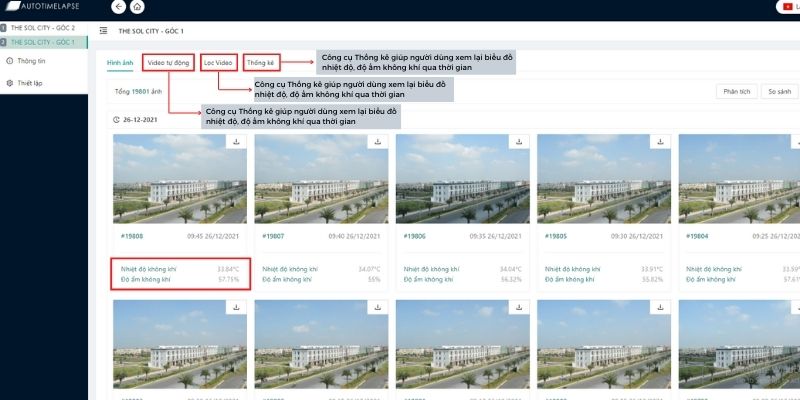Screen dimensions: 800x400
Task: Click timestamp 09:45 26/12/2021
Action: tap(213, 236)
